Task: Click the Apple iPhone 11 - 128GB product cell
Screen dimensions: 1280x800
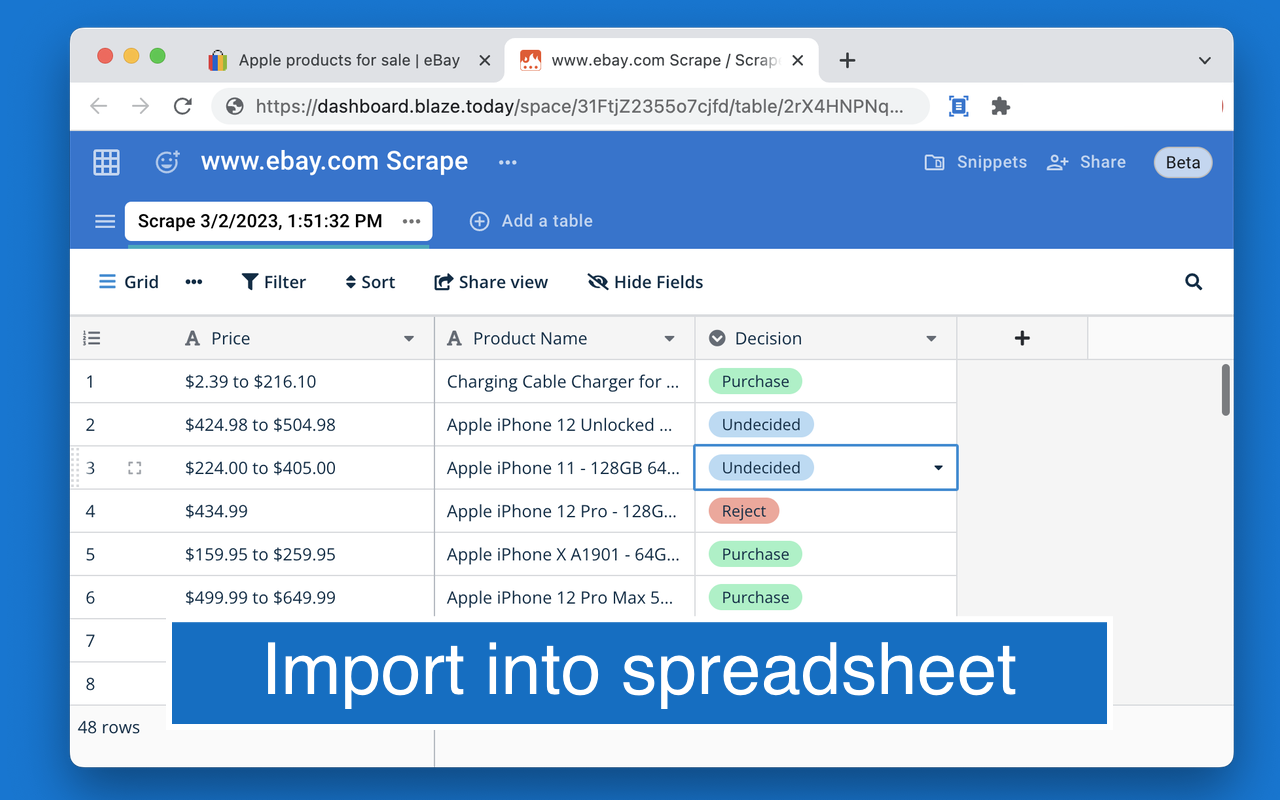Action: [565, 468]
